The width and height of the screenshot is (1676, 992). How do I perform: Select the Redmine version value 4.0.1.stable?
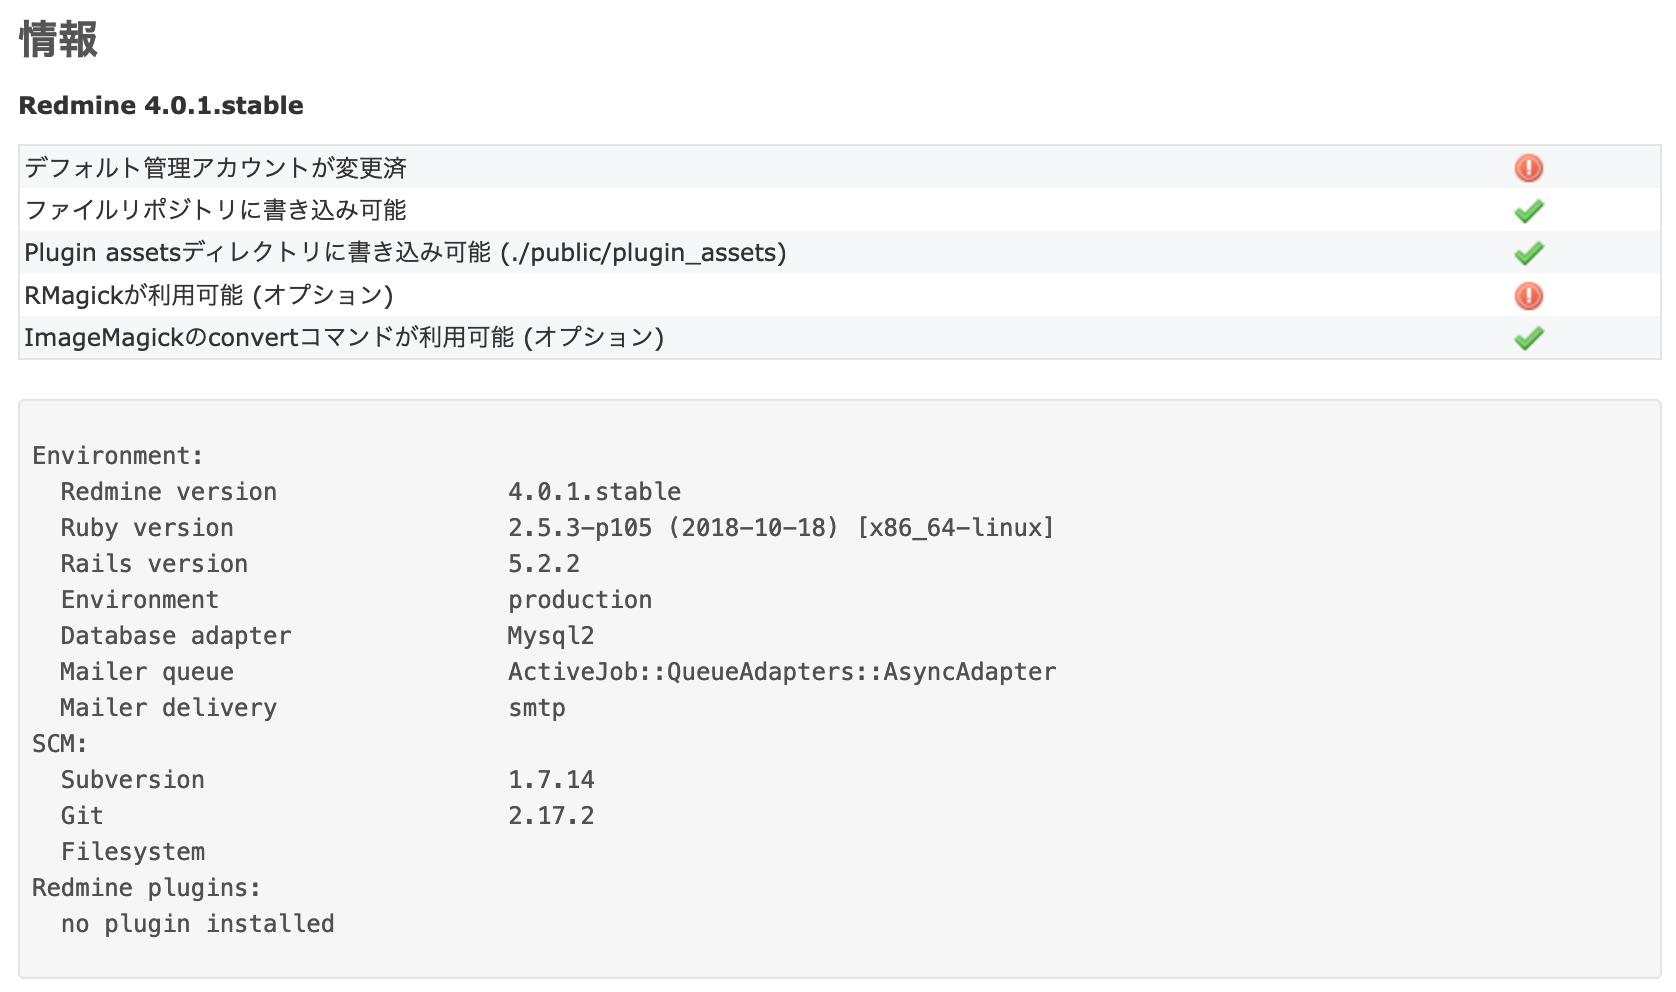[594, 491]
